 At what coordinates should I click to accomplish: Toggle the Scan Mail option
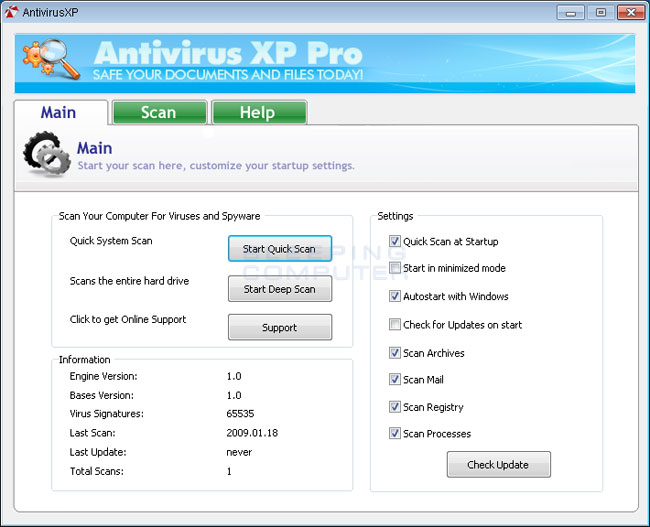tap(395, 379)
